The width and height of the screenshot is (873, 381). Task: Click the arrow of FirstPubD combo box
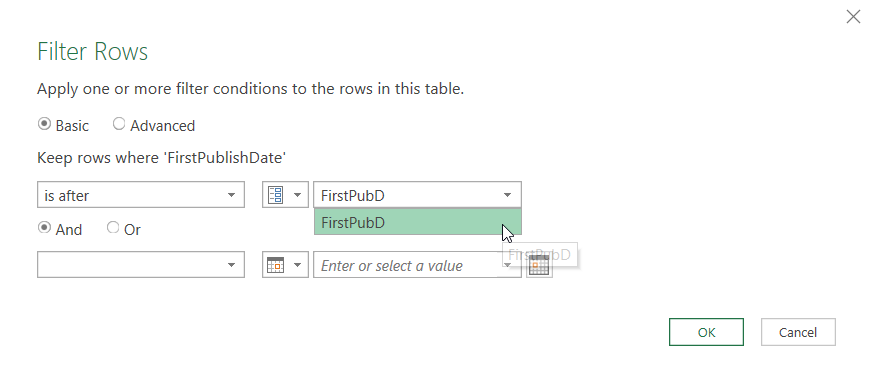[507, 195]
